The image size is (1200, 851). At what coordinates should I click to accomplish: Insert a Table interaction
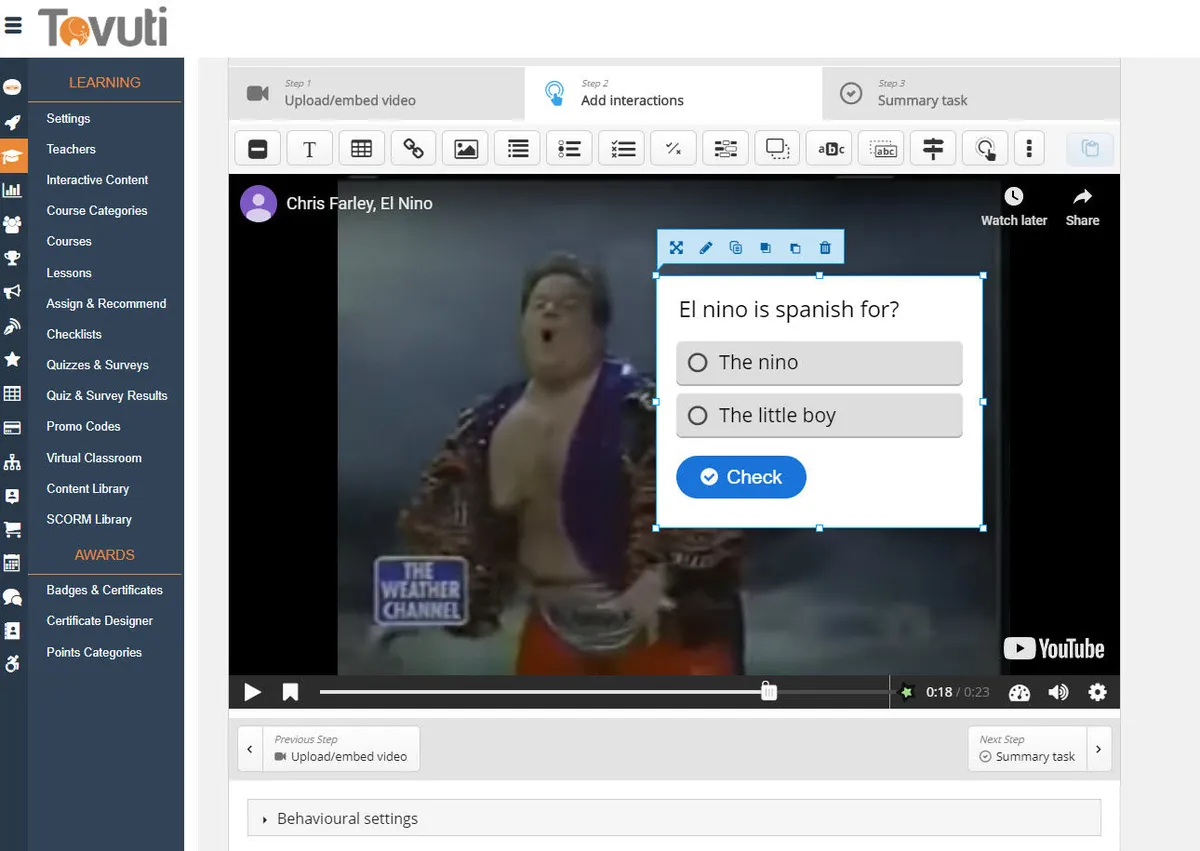[x=361, y=149]
